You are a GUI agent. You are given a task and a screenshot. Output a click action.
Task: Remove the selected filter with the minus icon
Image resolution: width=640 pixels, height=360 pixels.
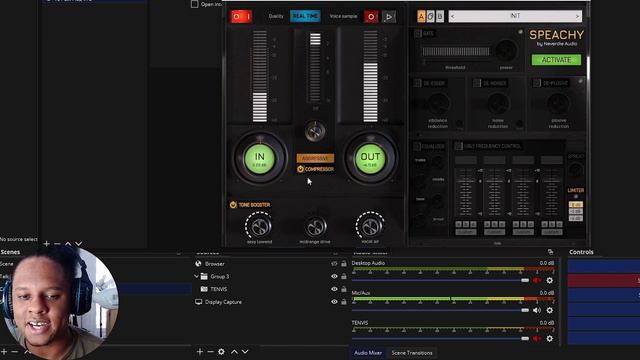tap(57, 244)
